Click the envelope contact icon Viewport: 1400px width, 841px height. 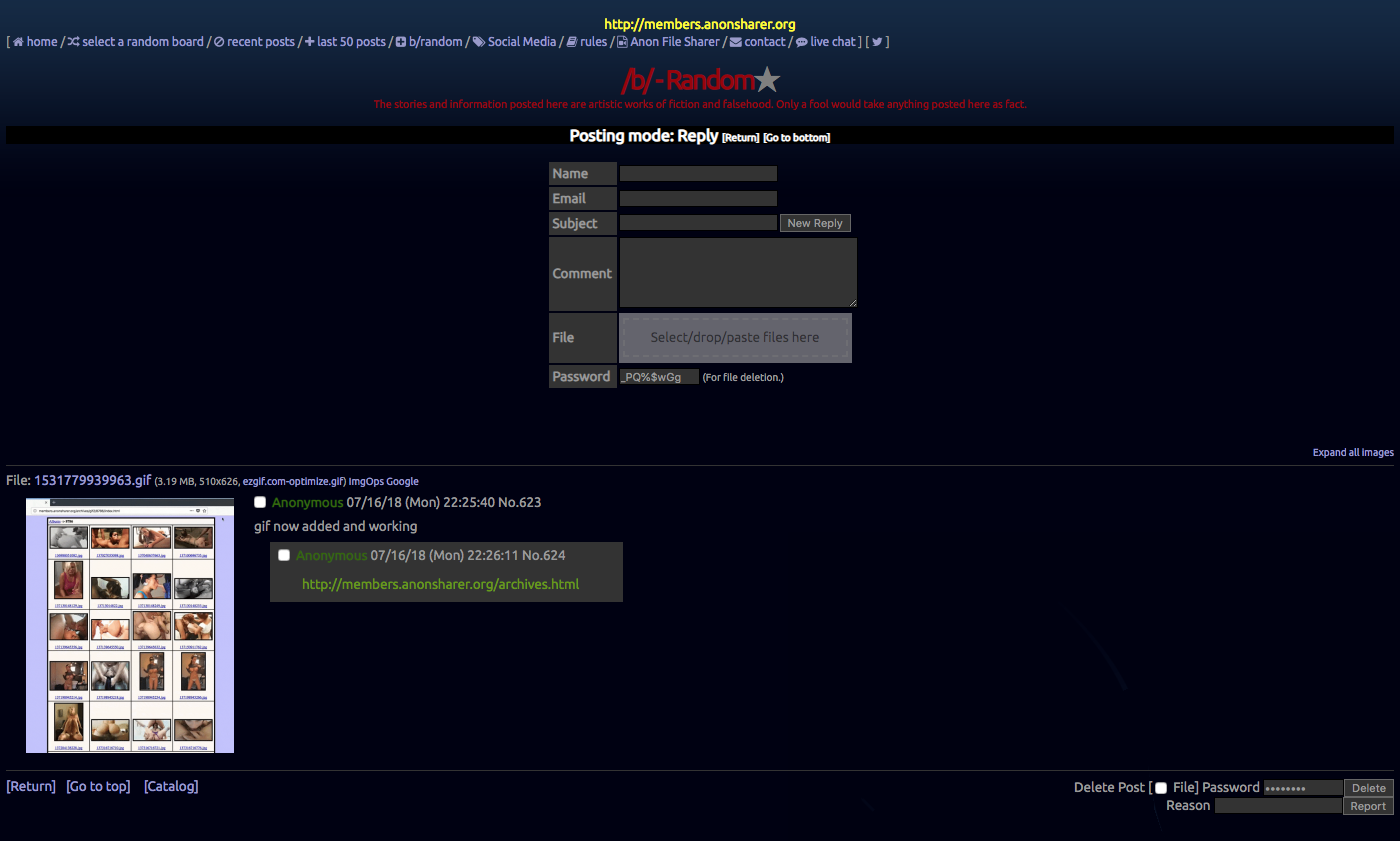(x=736, y=42)
